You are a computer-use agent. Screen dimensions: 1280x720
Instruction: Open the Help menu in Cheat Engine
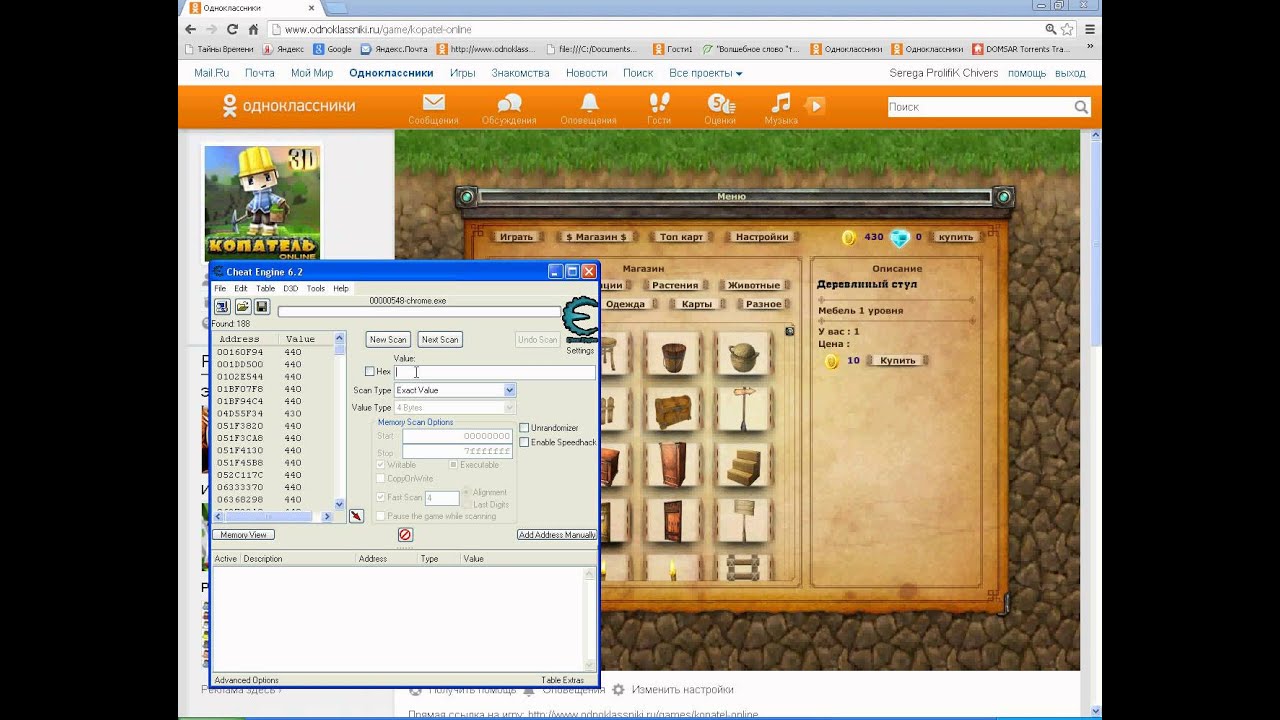click(x=341, y=288)
